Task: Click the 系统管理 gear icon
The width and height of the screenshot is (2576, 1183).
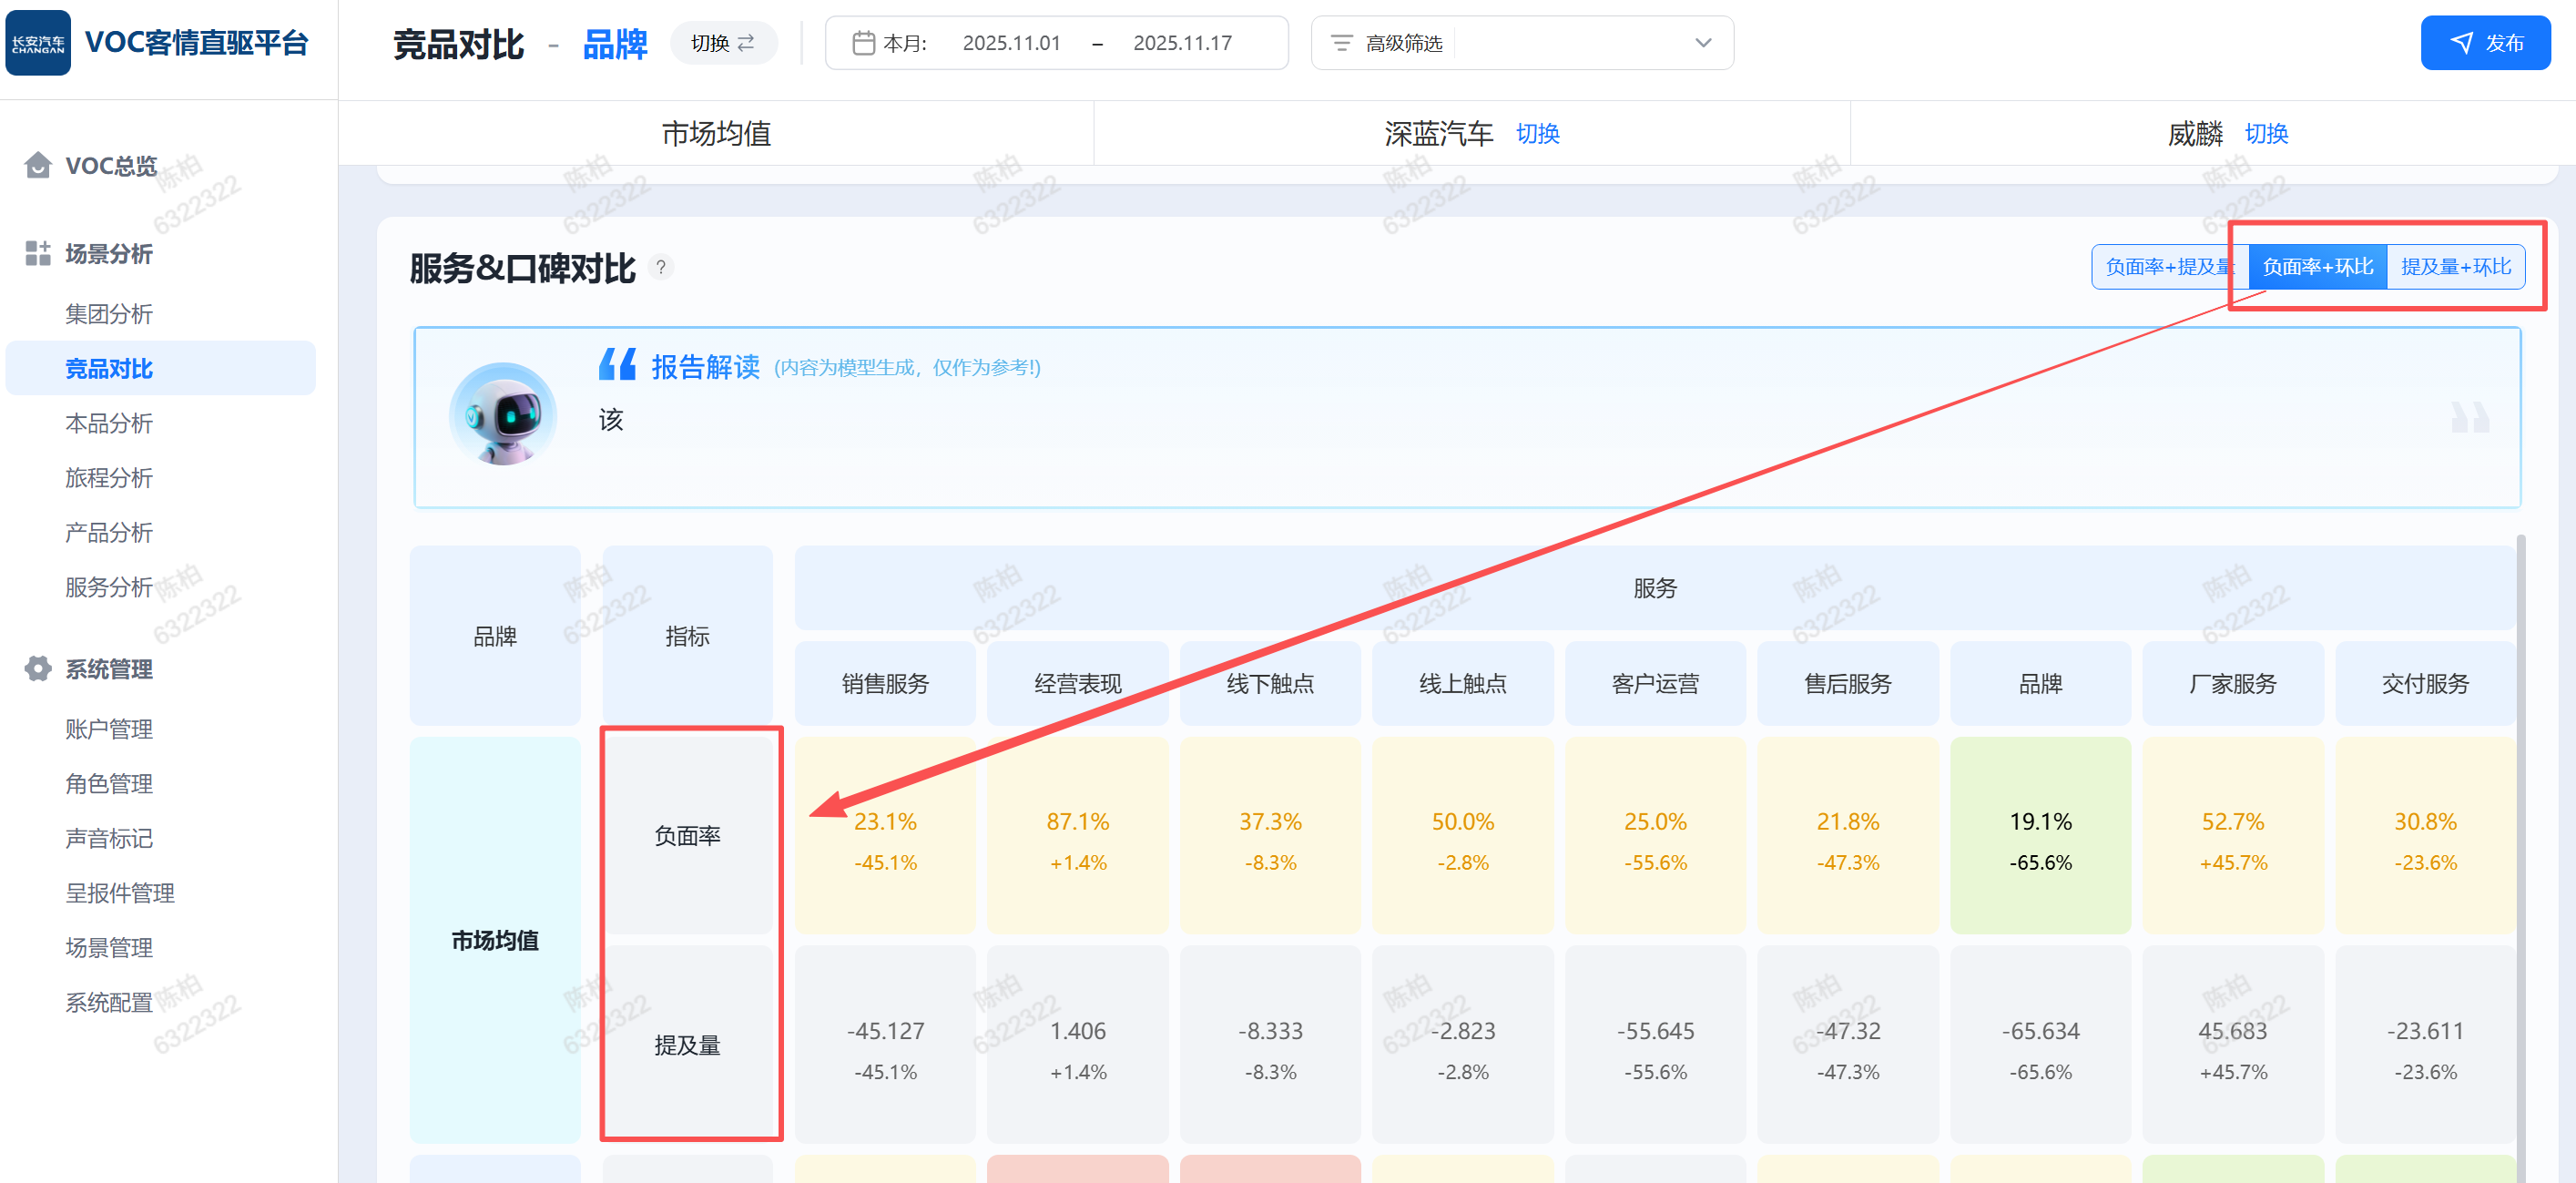Action: (38, 668)
